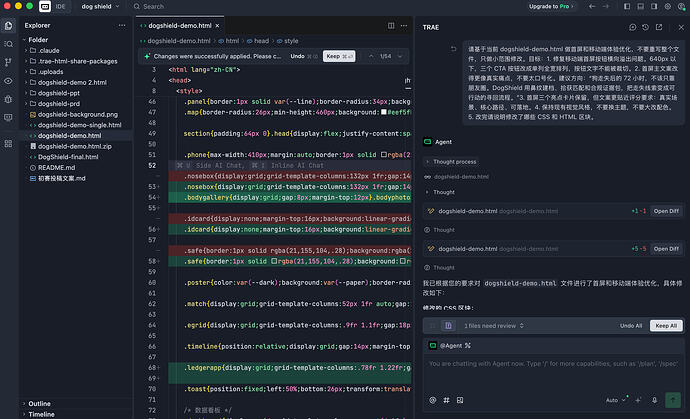Expand the Timeline section
Viewport: 690px width, 419px height.
click(25, 414)
